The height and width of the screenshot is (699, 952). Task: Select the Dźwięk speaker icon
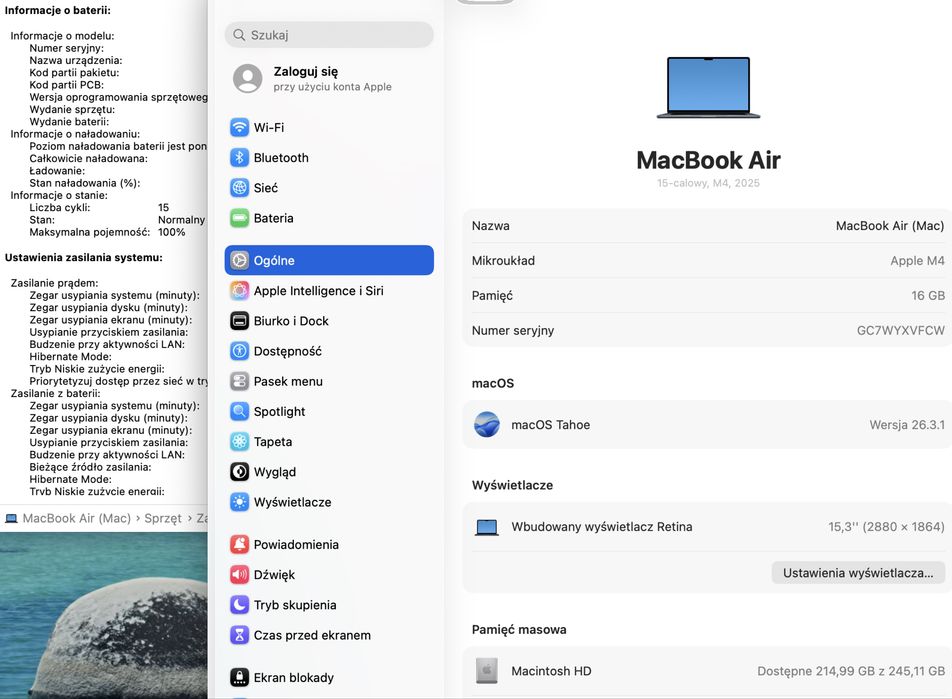coord(239,575)
